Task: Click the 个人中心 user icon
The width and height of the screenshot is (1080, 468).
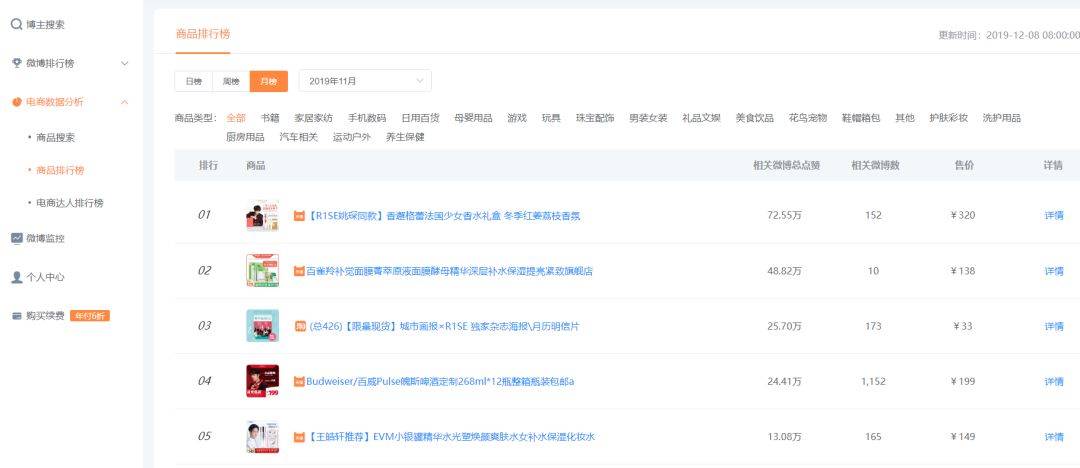Action: coord(16,277)
